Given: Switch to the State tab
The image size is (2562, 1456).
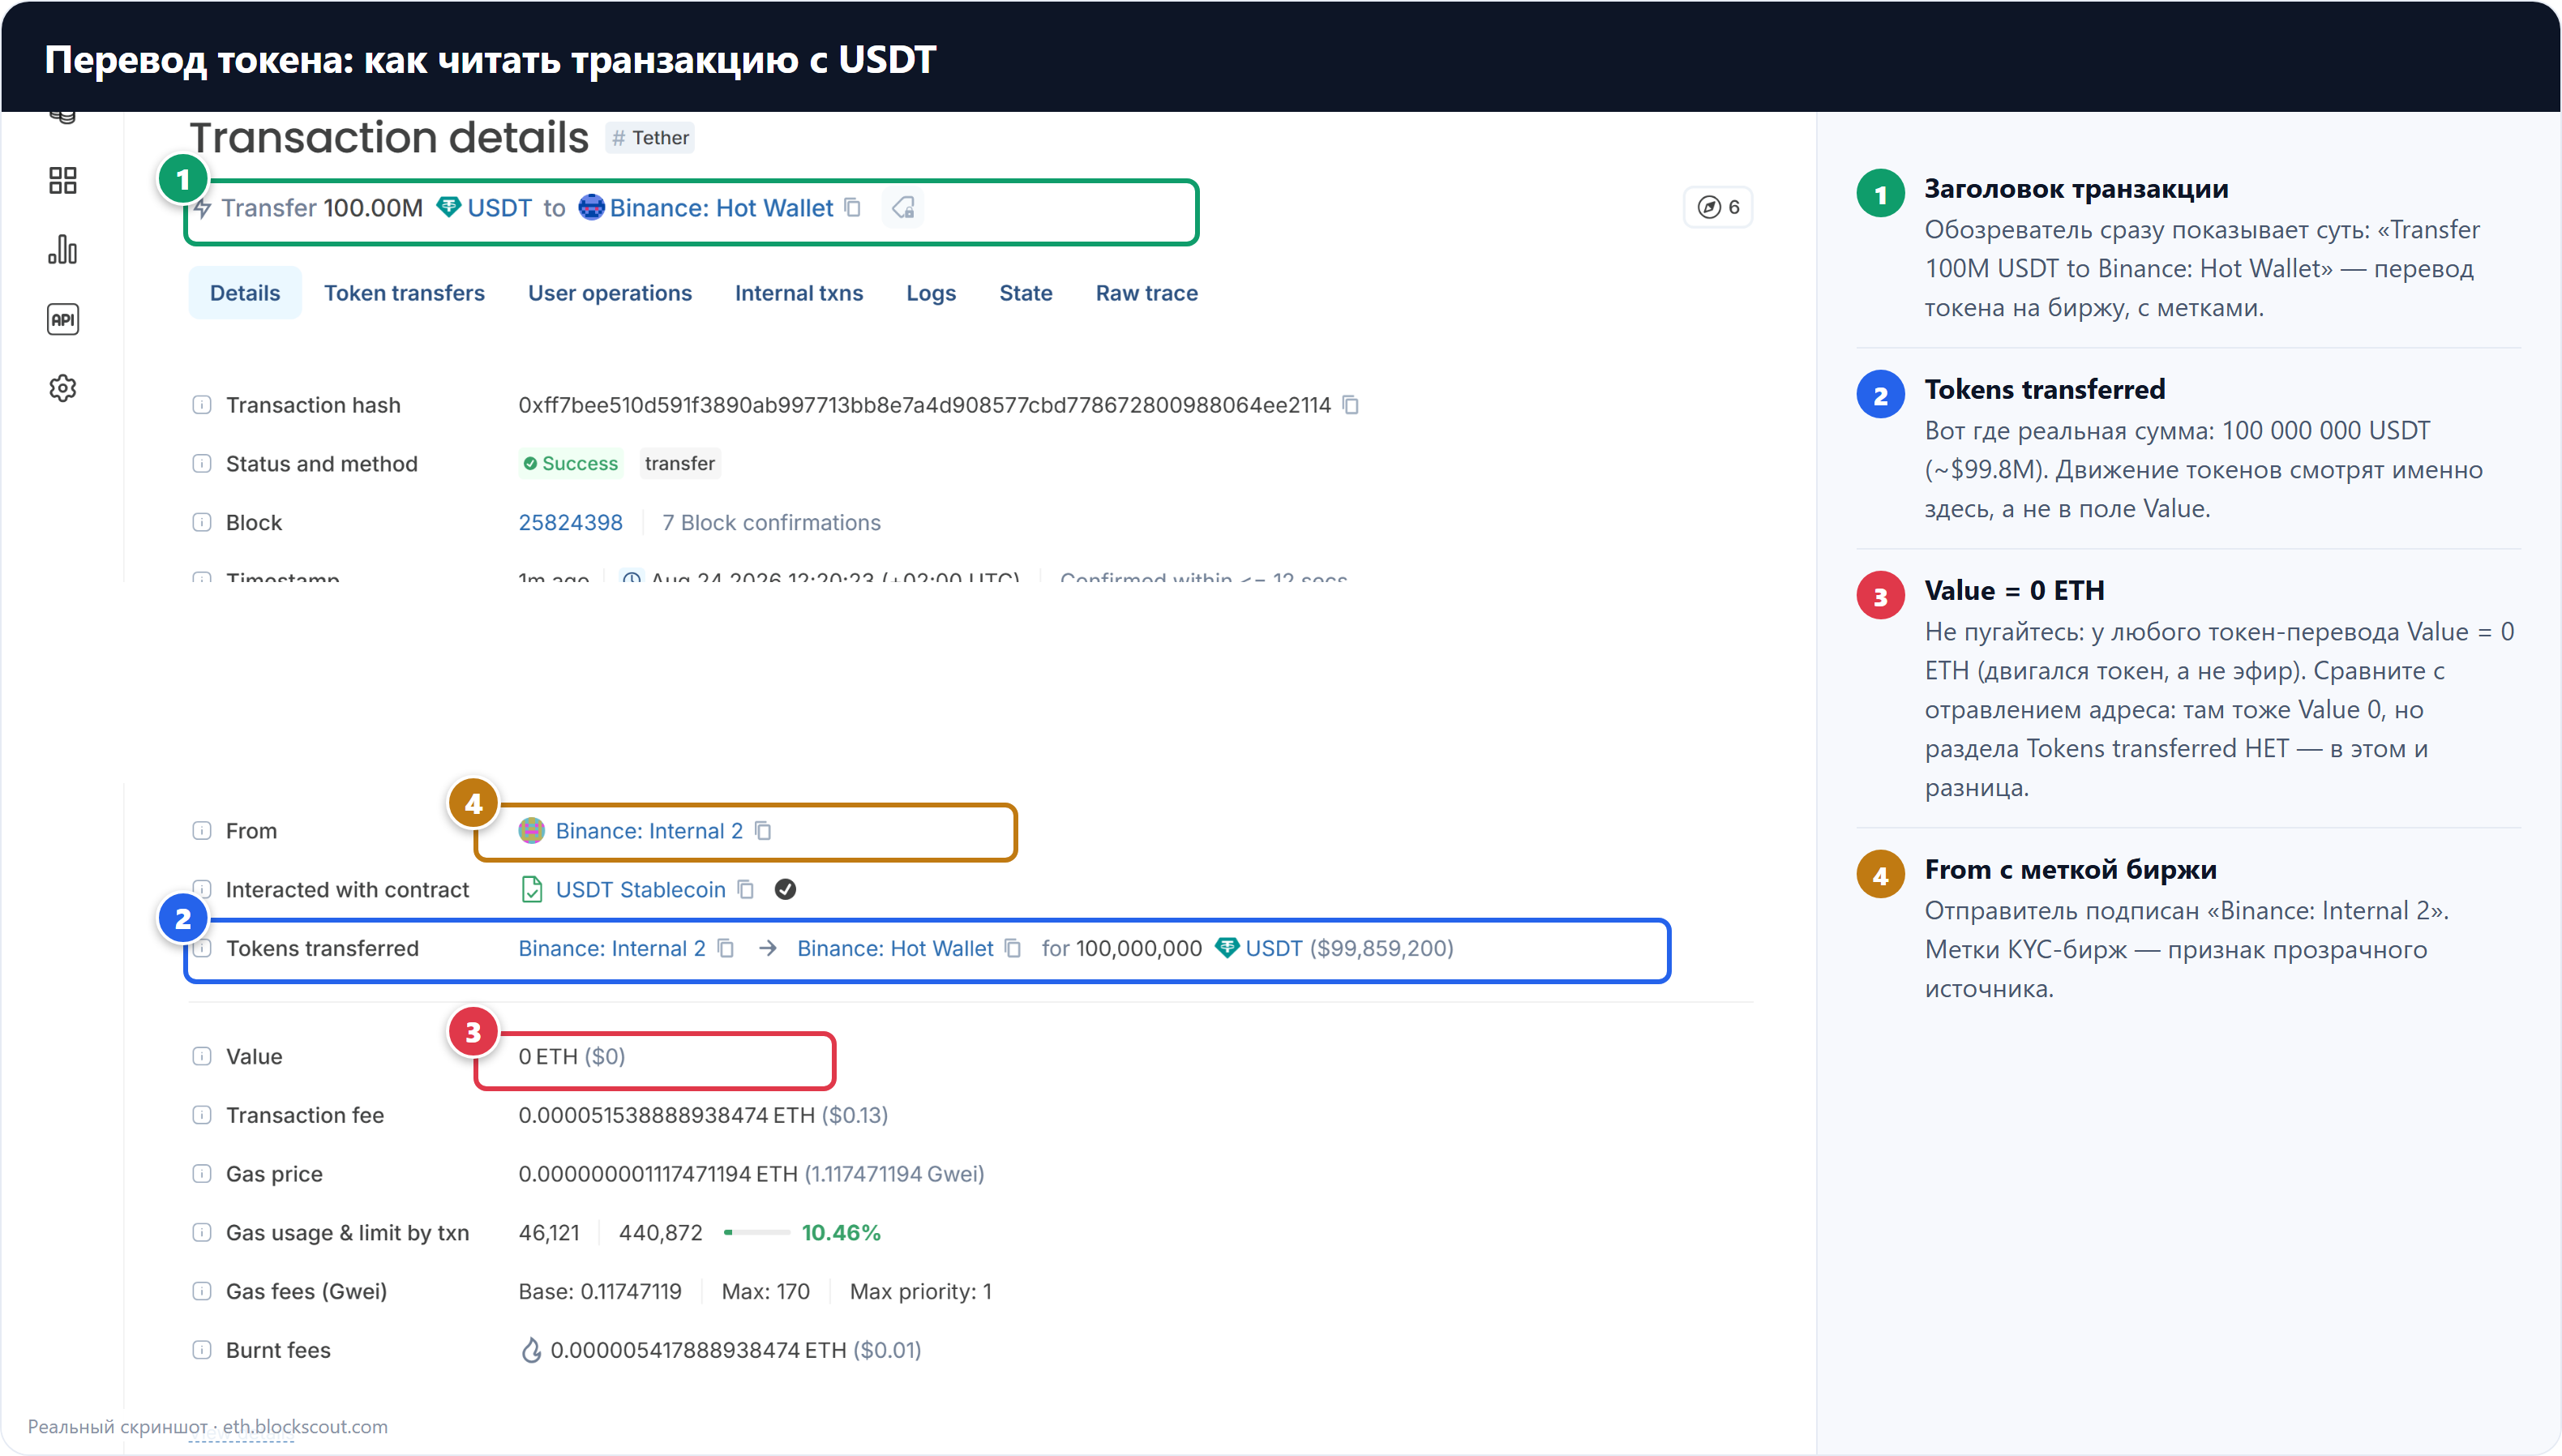Looking at the screenshot, I should [1026, 294].
